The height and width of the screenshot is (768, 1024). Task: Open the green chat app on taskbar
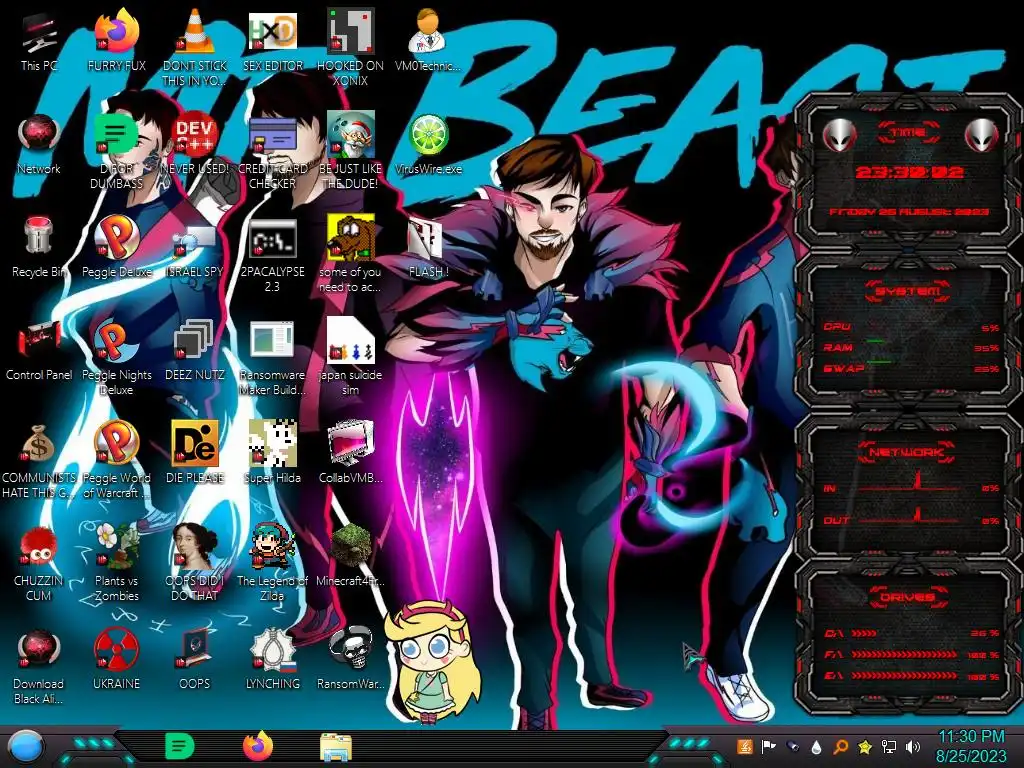point(180,747)
